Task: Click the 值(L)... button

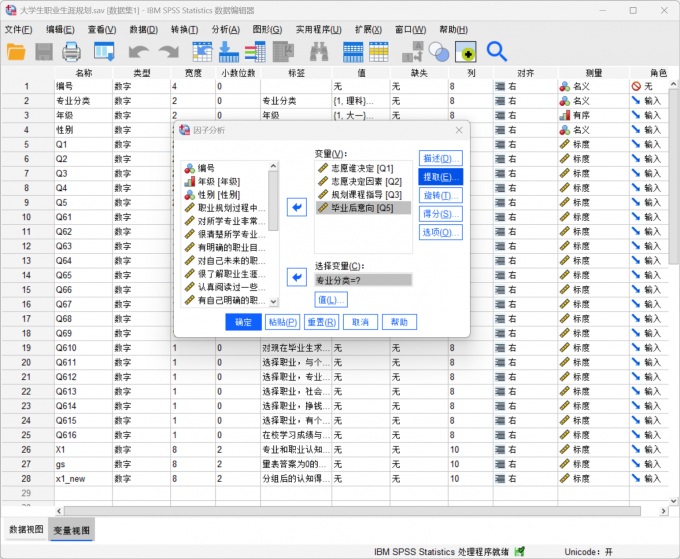Action: [x=331, y=300]
